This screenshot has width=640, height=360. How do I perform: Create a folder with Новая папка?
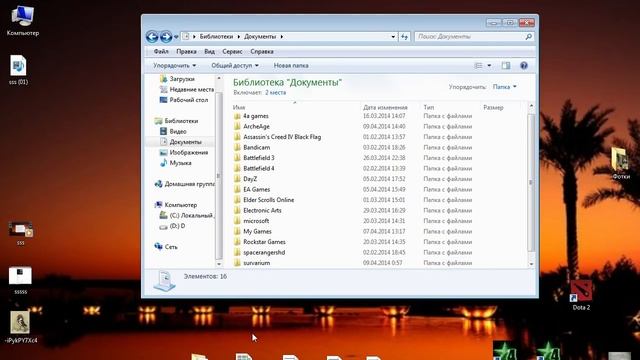tap(291, 65)
